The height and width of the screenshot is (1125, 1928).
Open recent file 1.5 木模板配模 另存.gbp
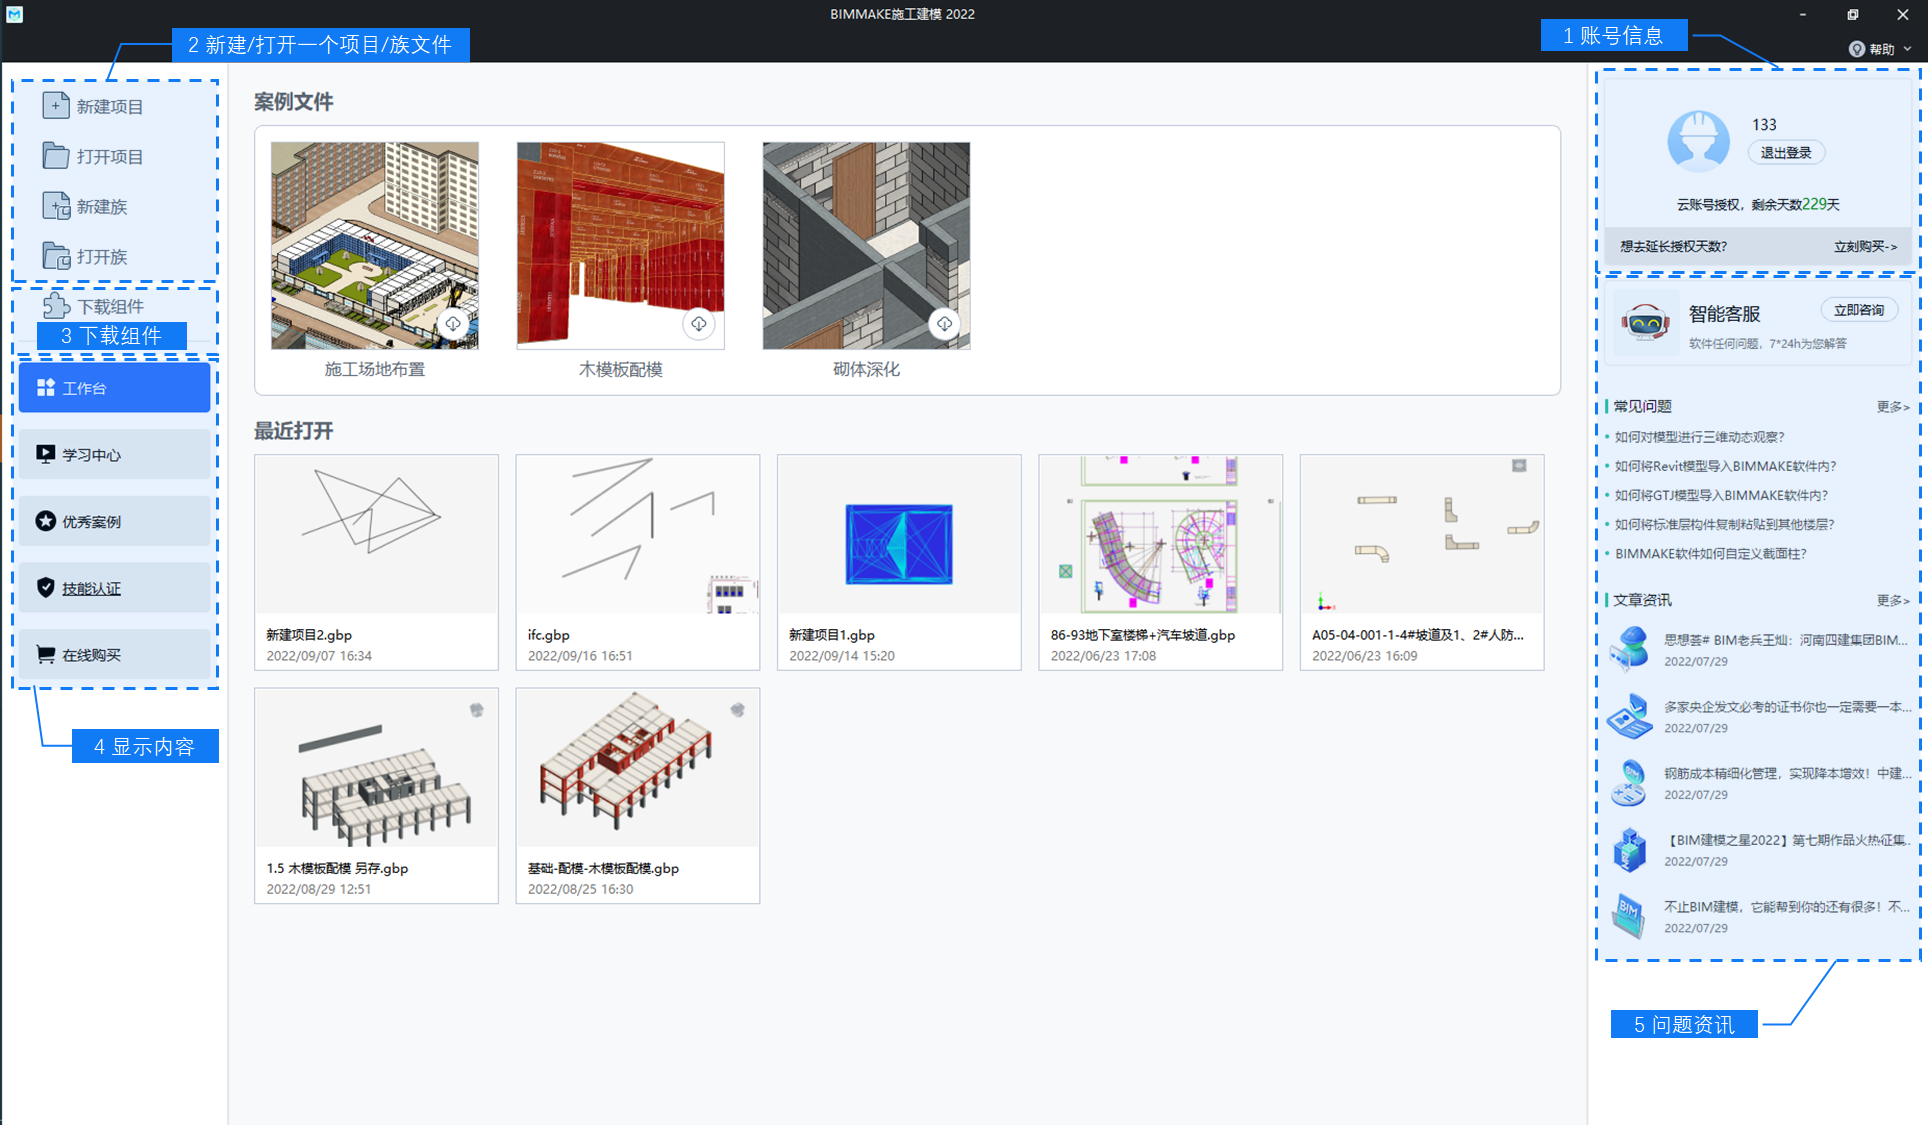tap(376, 795)
